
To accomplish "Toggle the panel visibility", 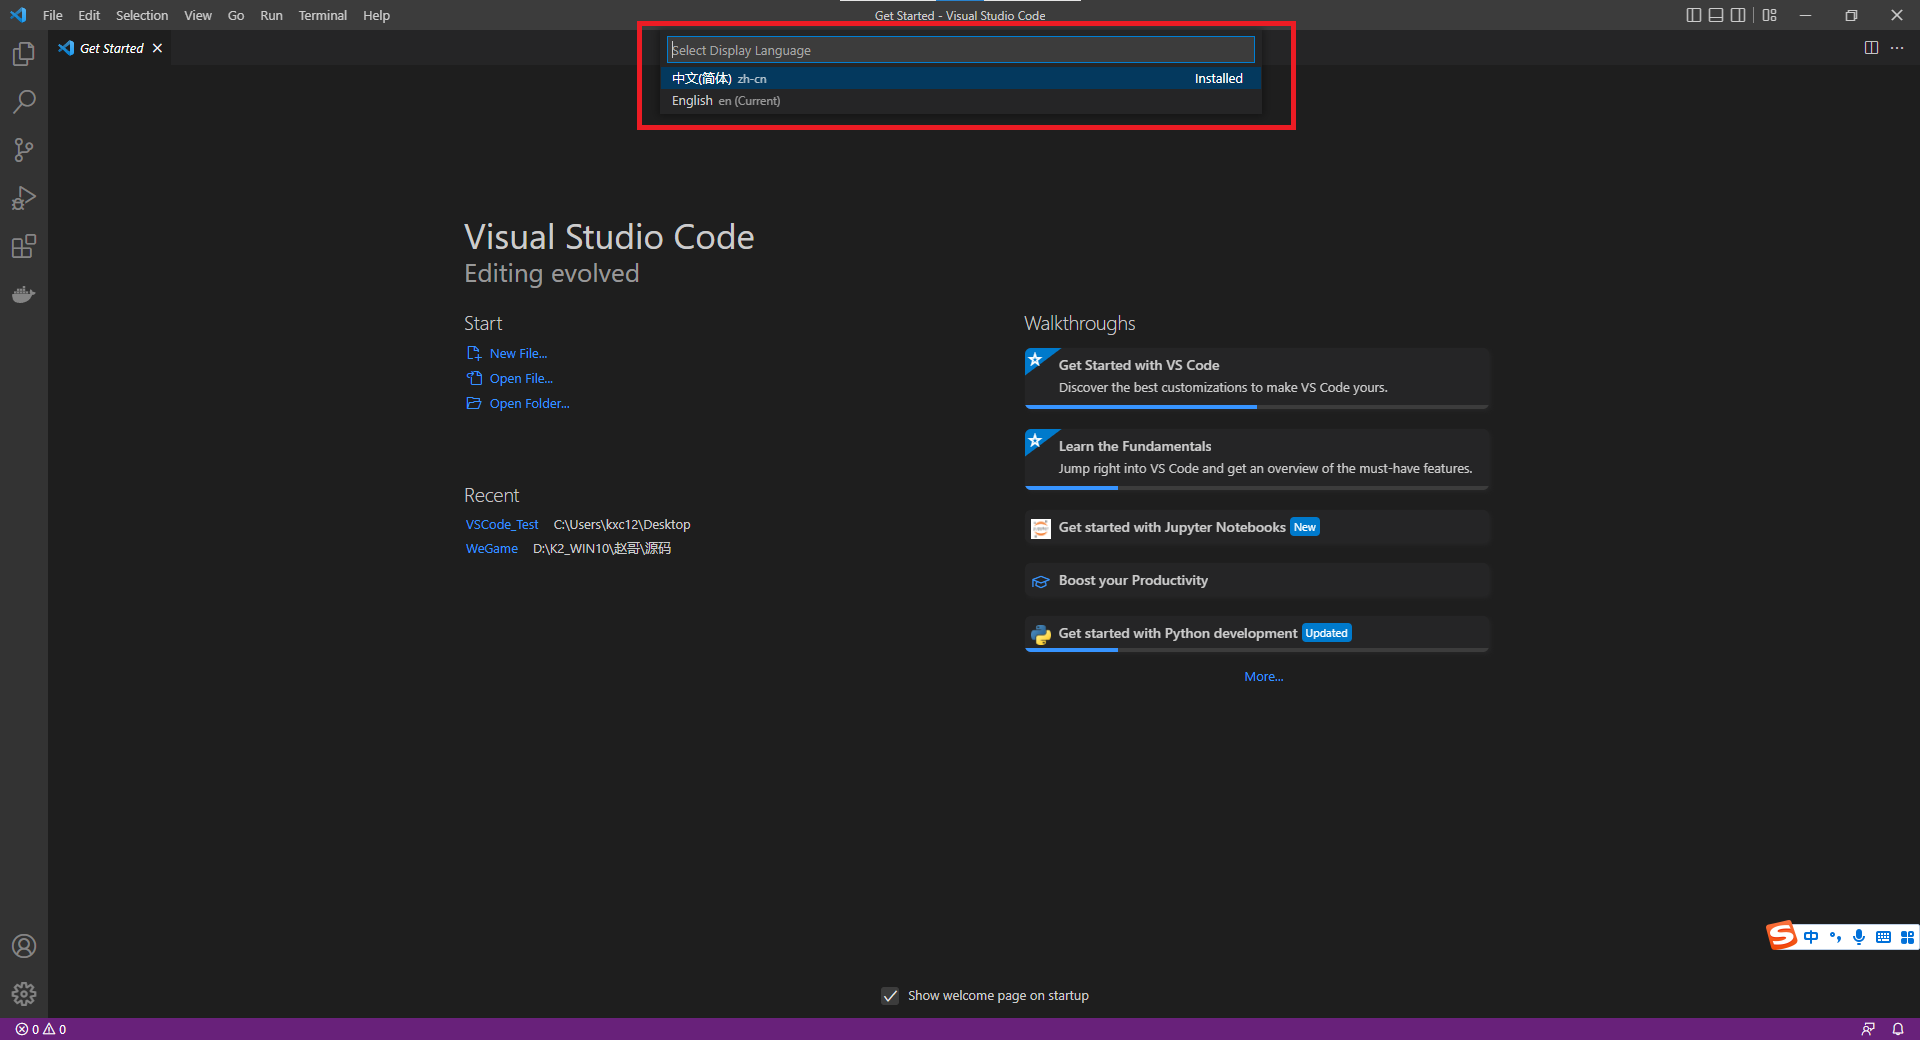I will (x=1716, y=15).
